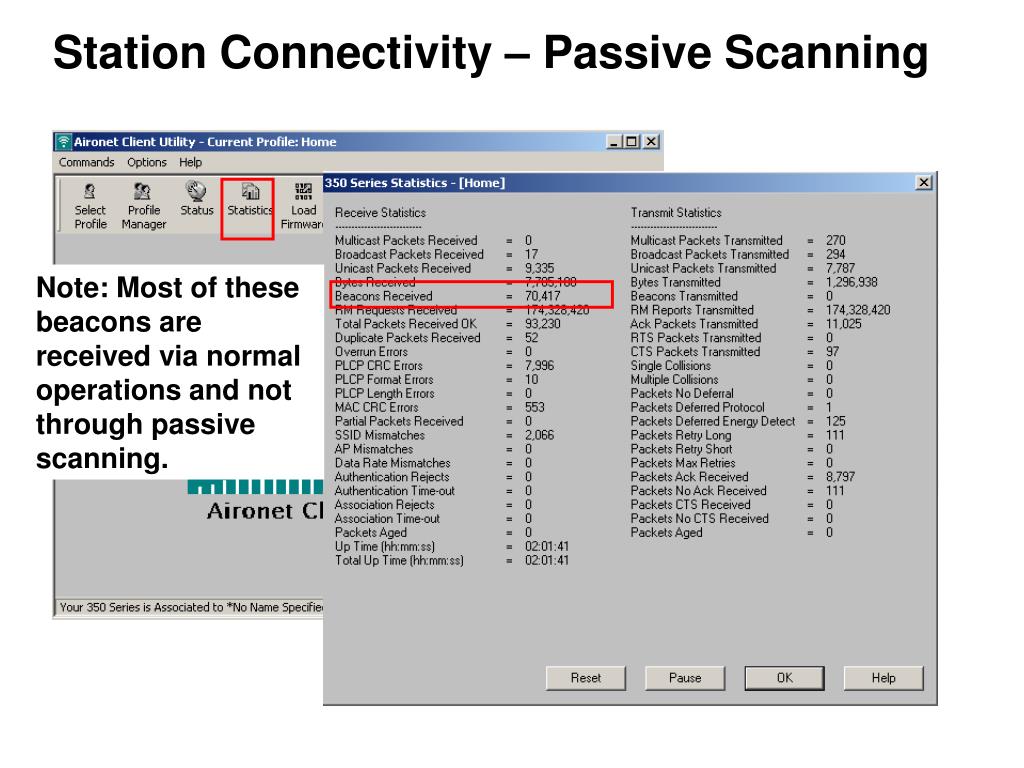Select the PLCP Length Errors label
Viewport: 1024px width, 768px height.
(384, 393)
